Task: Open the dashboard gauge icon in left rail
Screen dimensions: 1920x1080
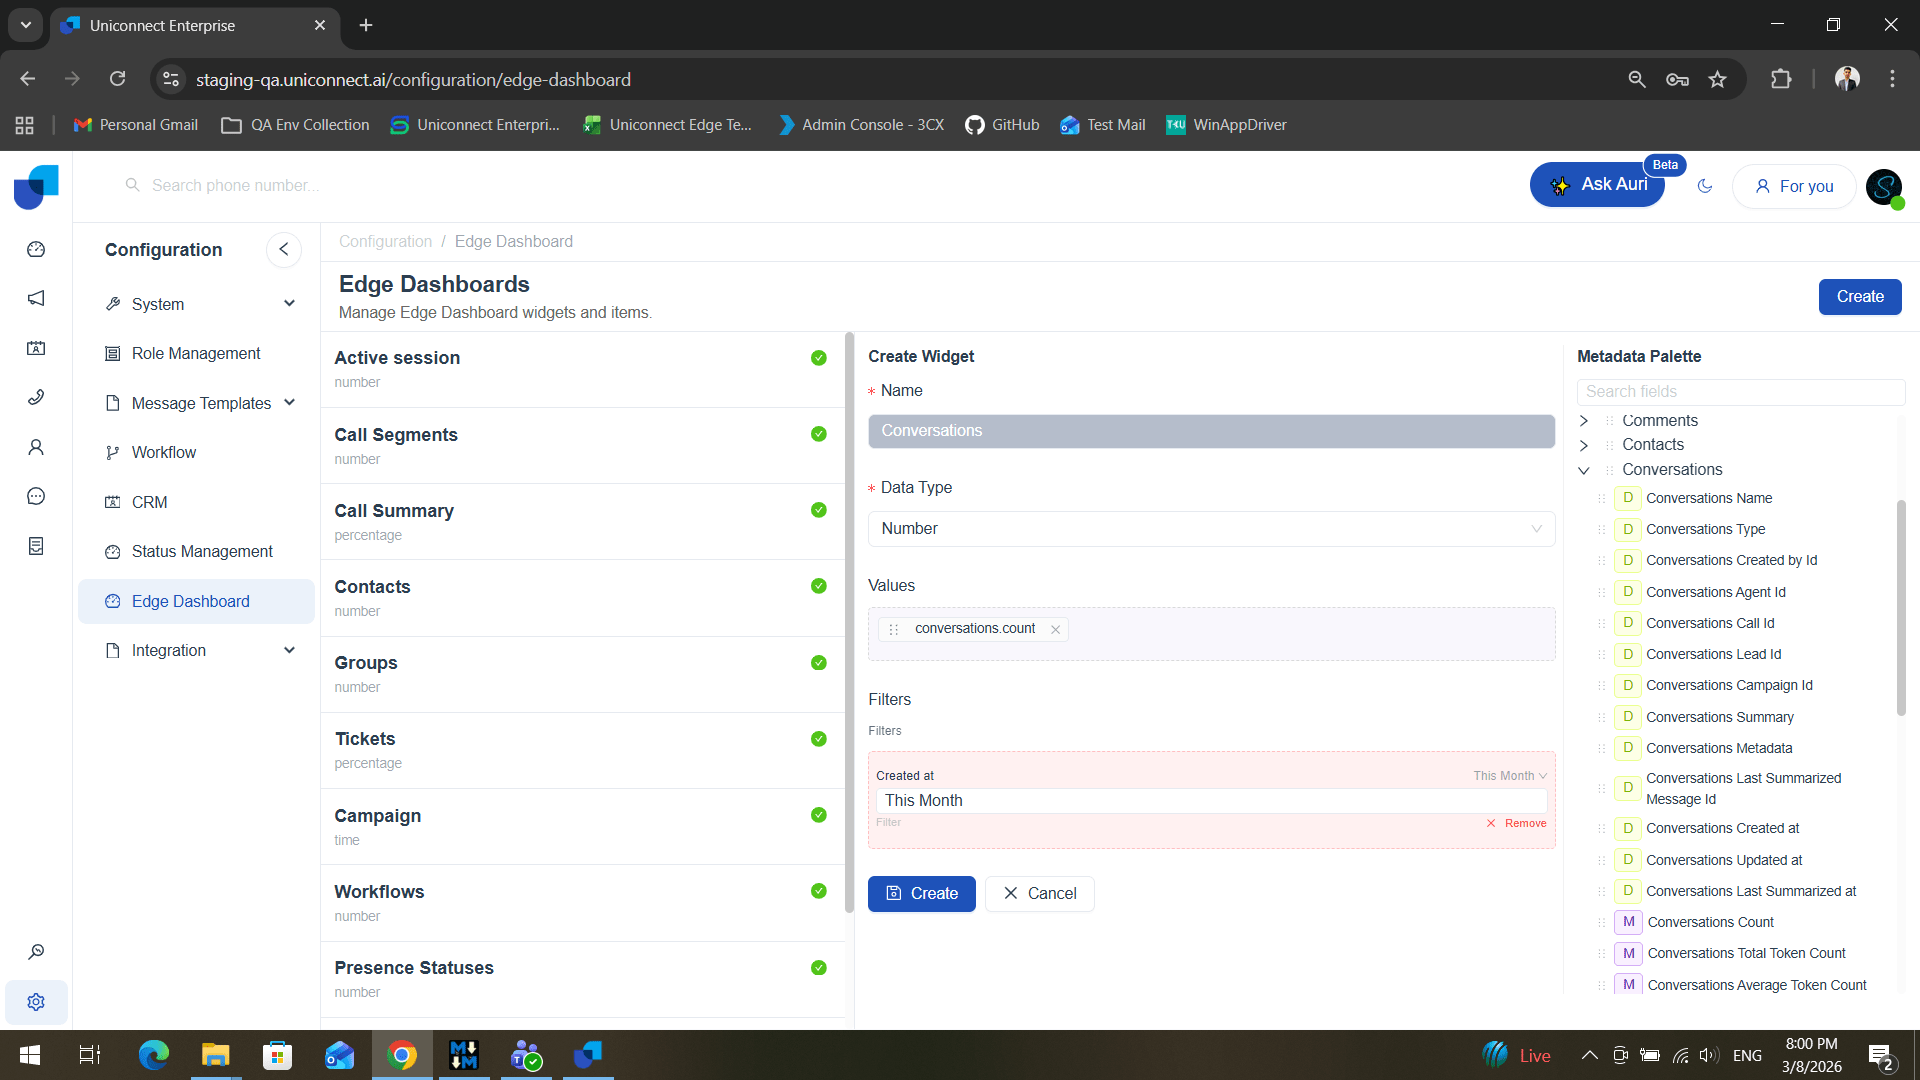Action: coord(36,249)
